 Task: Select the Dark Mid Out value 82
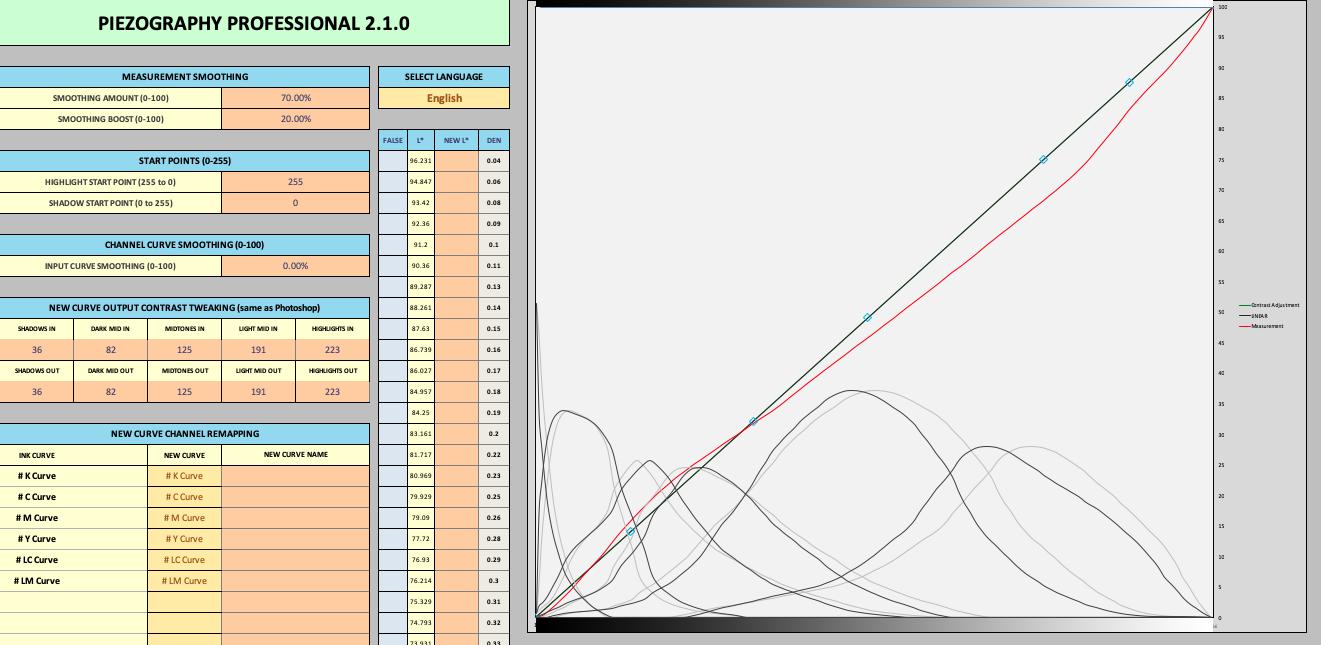[111, 392]
